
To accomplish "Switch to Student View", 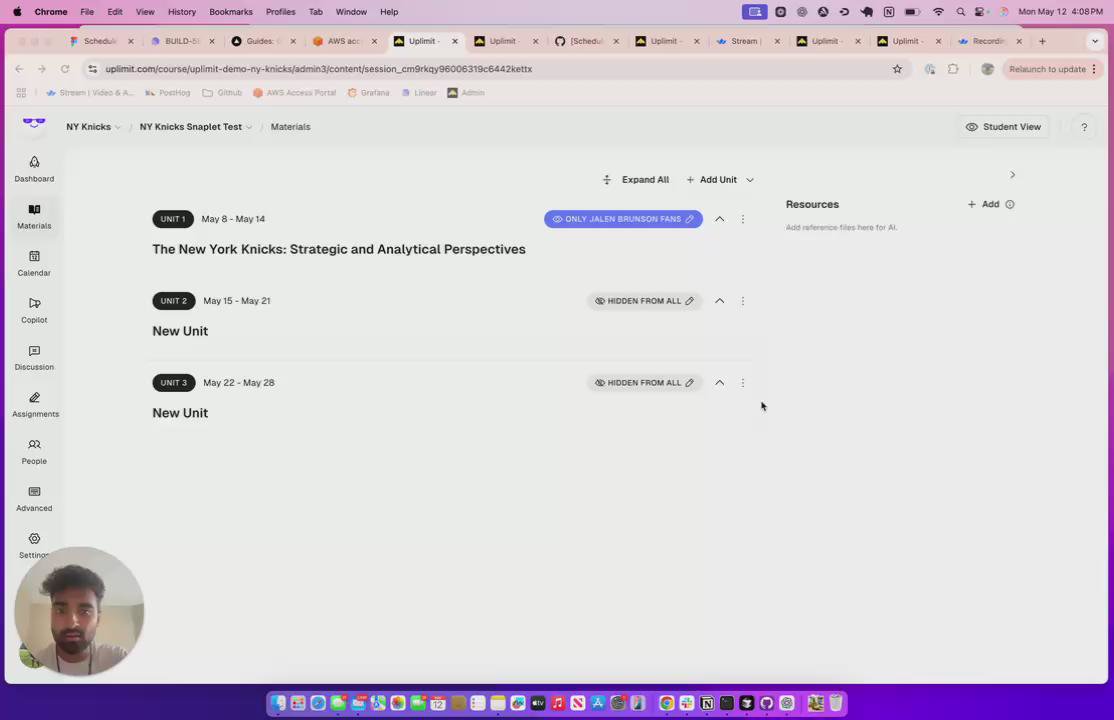I will coord(1003,127).
